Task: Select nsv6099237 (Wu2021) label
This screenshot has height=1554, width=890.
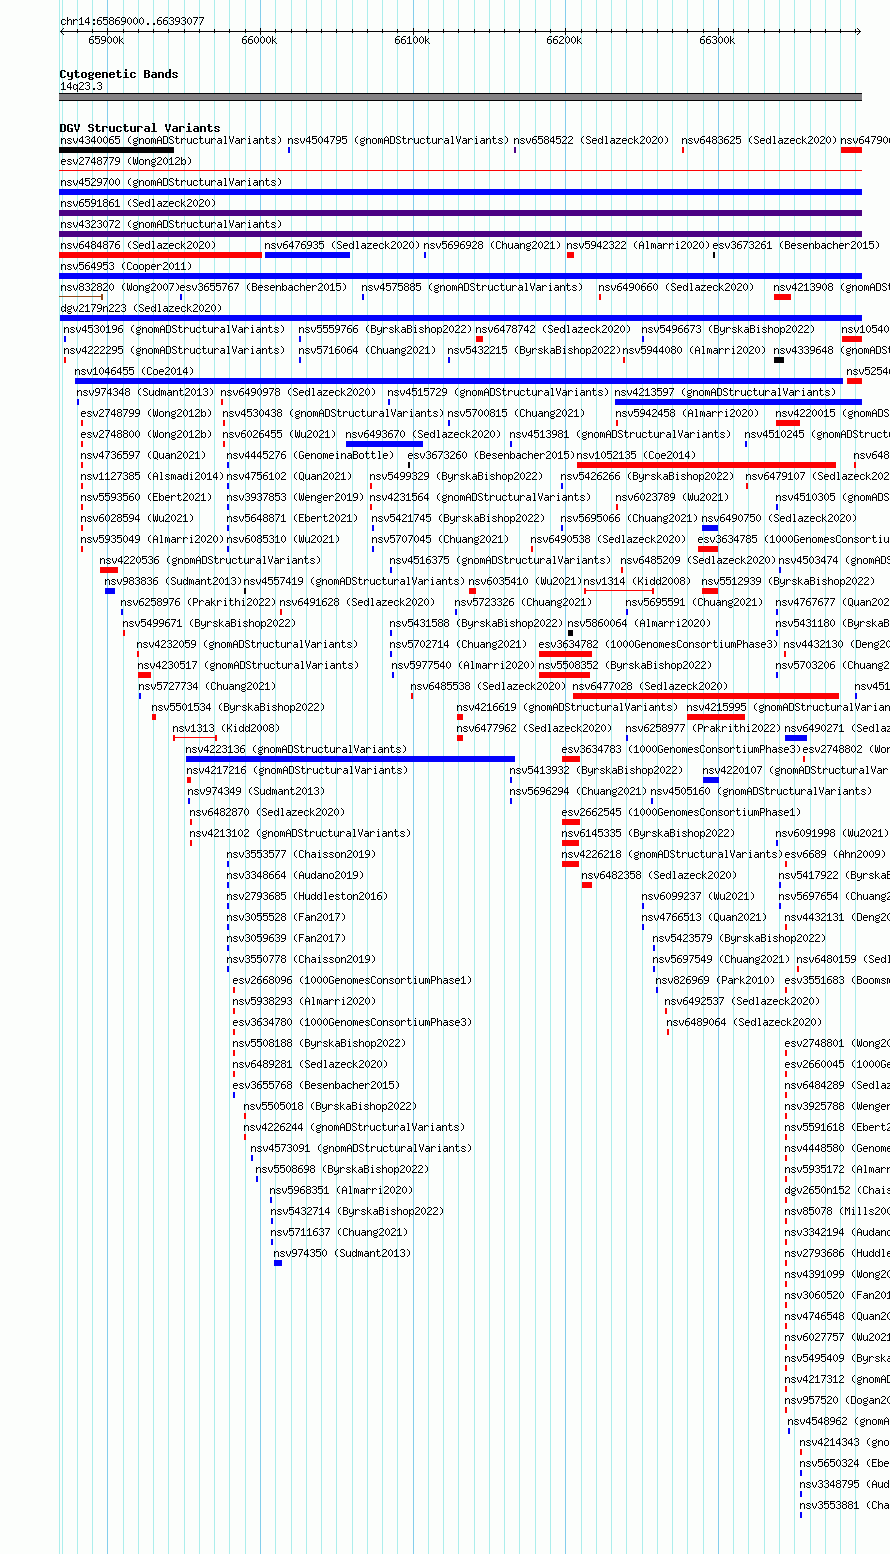Action: tap(699, 896)
